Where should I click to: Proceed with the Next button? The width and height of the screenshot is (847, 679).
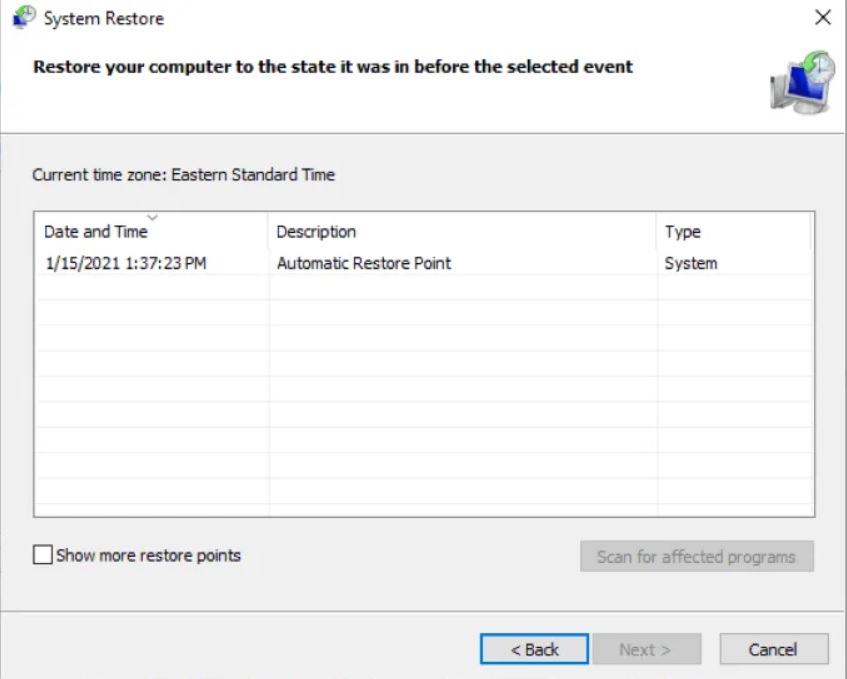(645, 650)
